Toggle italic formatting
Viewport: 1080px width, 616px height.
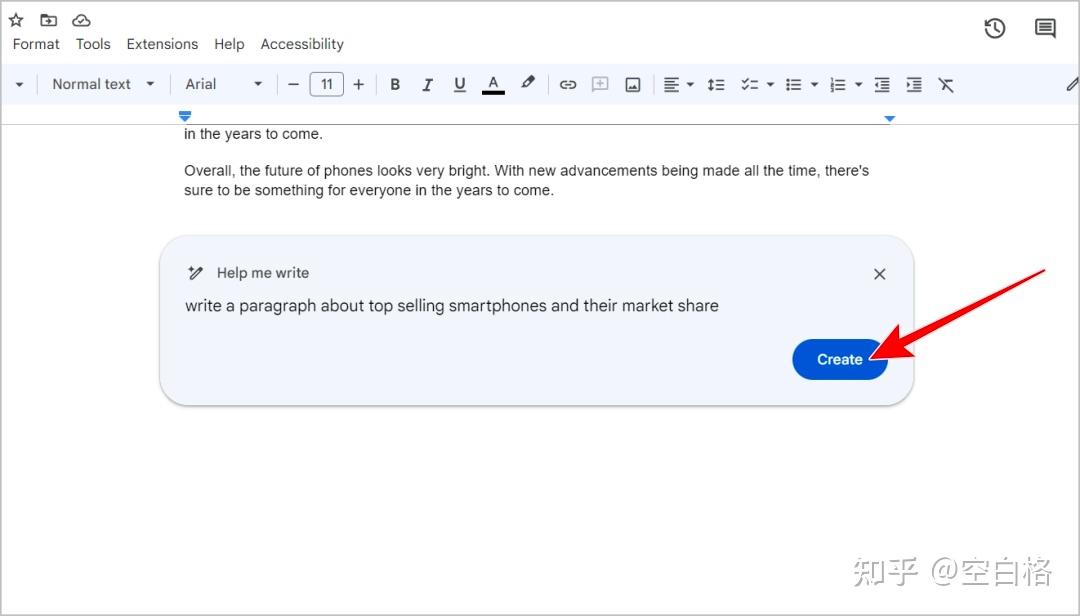427,85
